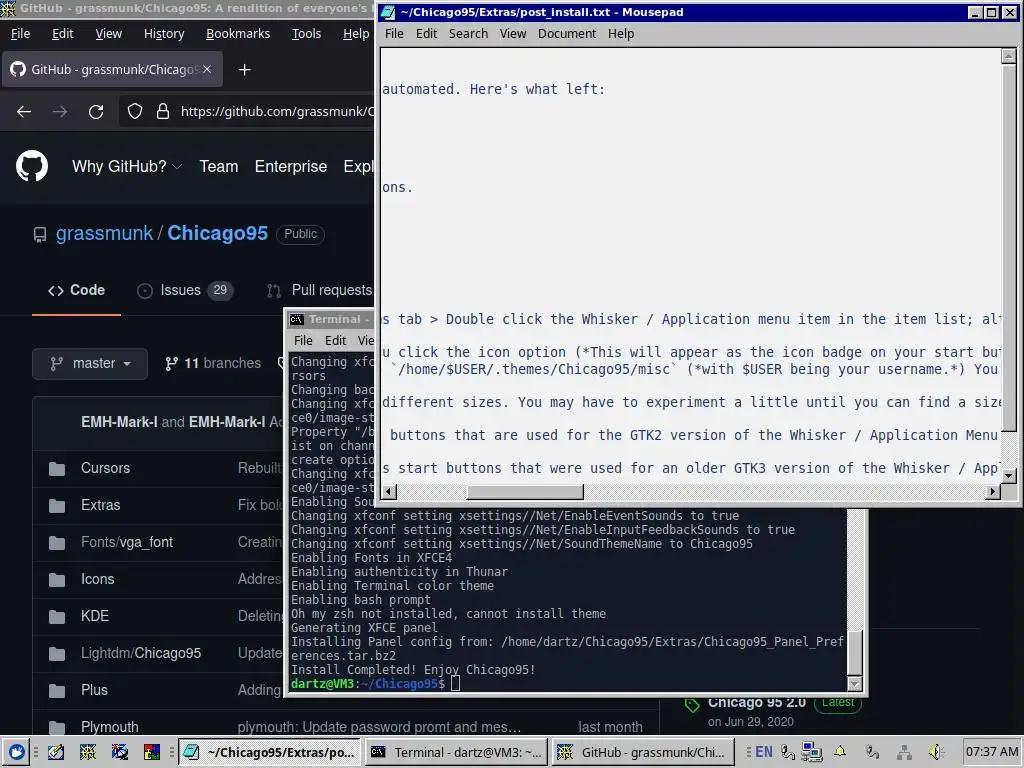Open the Cursors folder
The image size is (1024, 768).
pyautogui.click(x=105, y=468)
